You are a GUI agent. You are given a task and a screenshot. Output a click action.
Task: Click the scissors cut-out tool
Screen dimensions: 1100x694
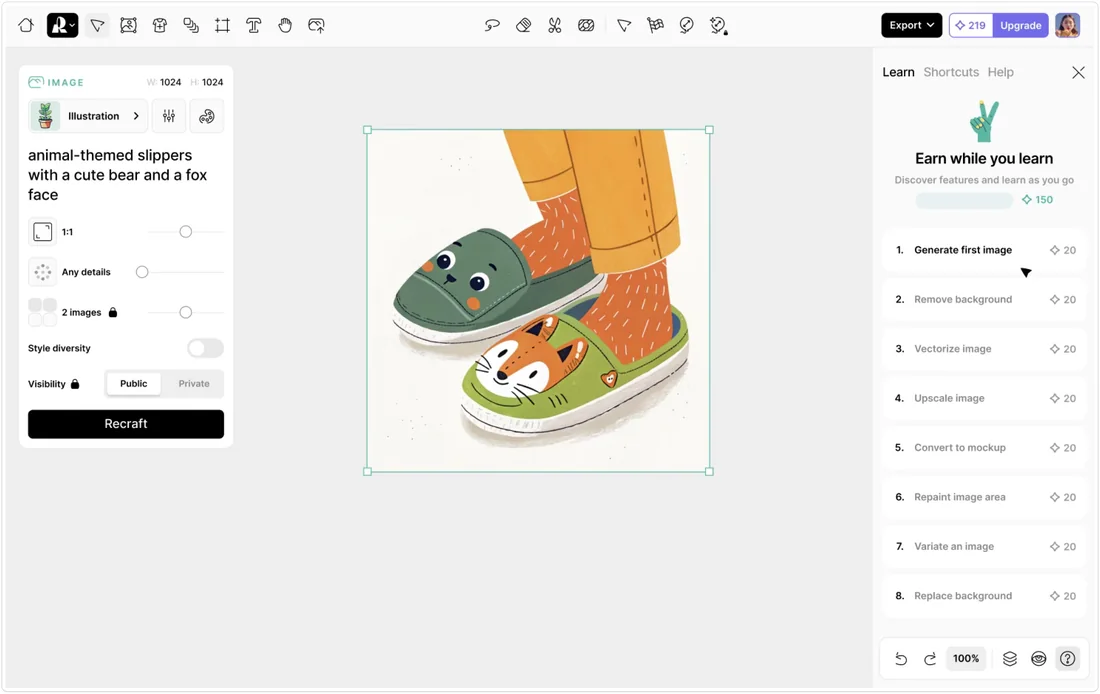click(555, 25)
